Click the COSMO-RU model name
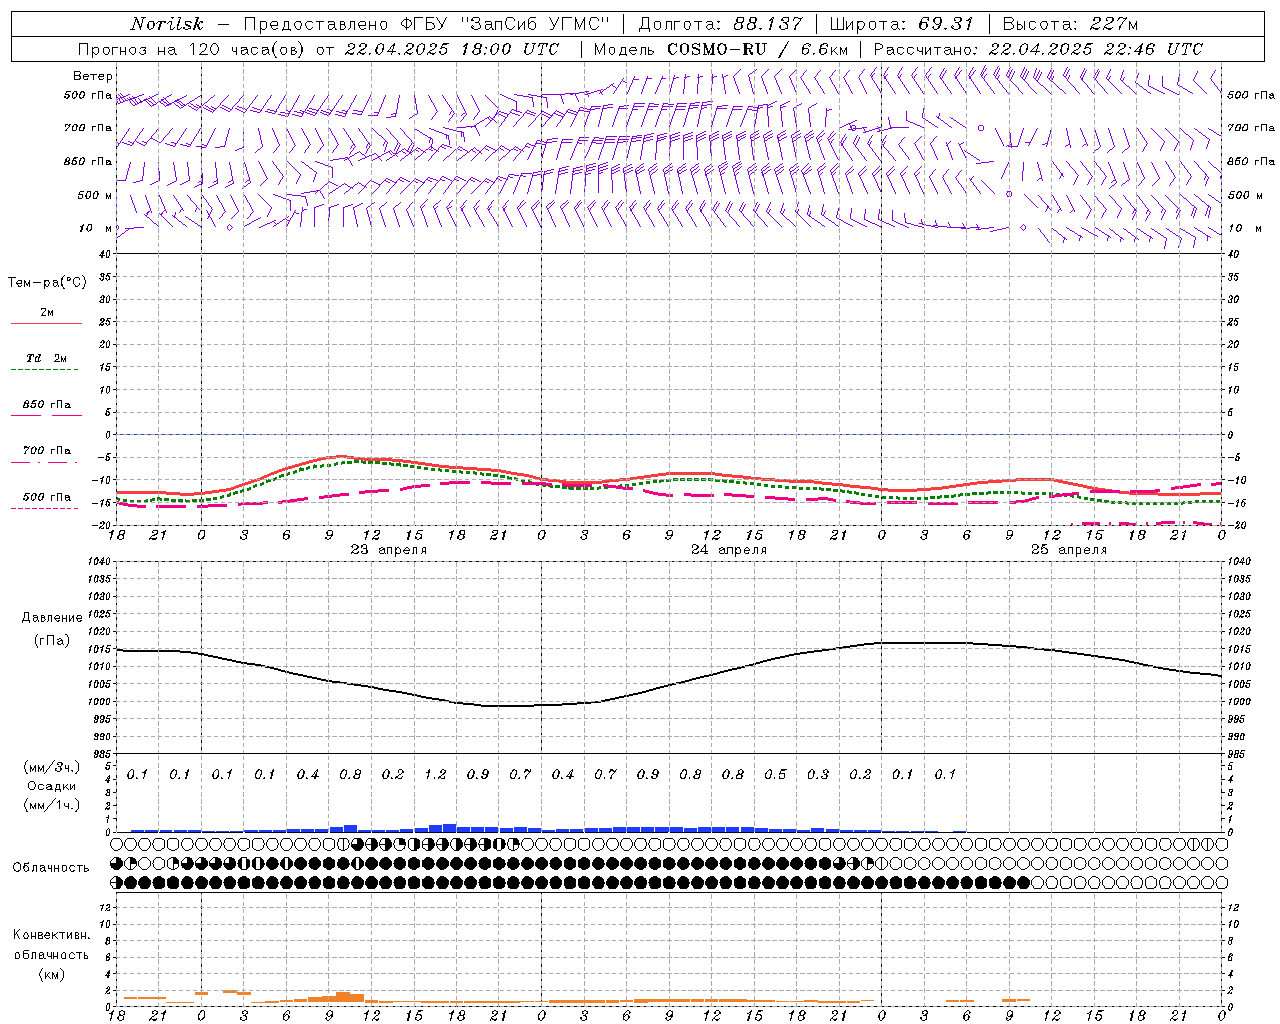Image resolution: width=1280 pixels, height=1024 pixels. [x=709, y=49]
